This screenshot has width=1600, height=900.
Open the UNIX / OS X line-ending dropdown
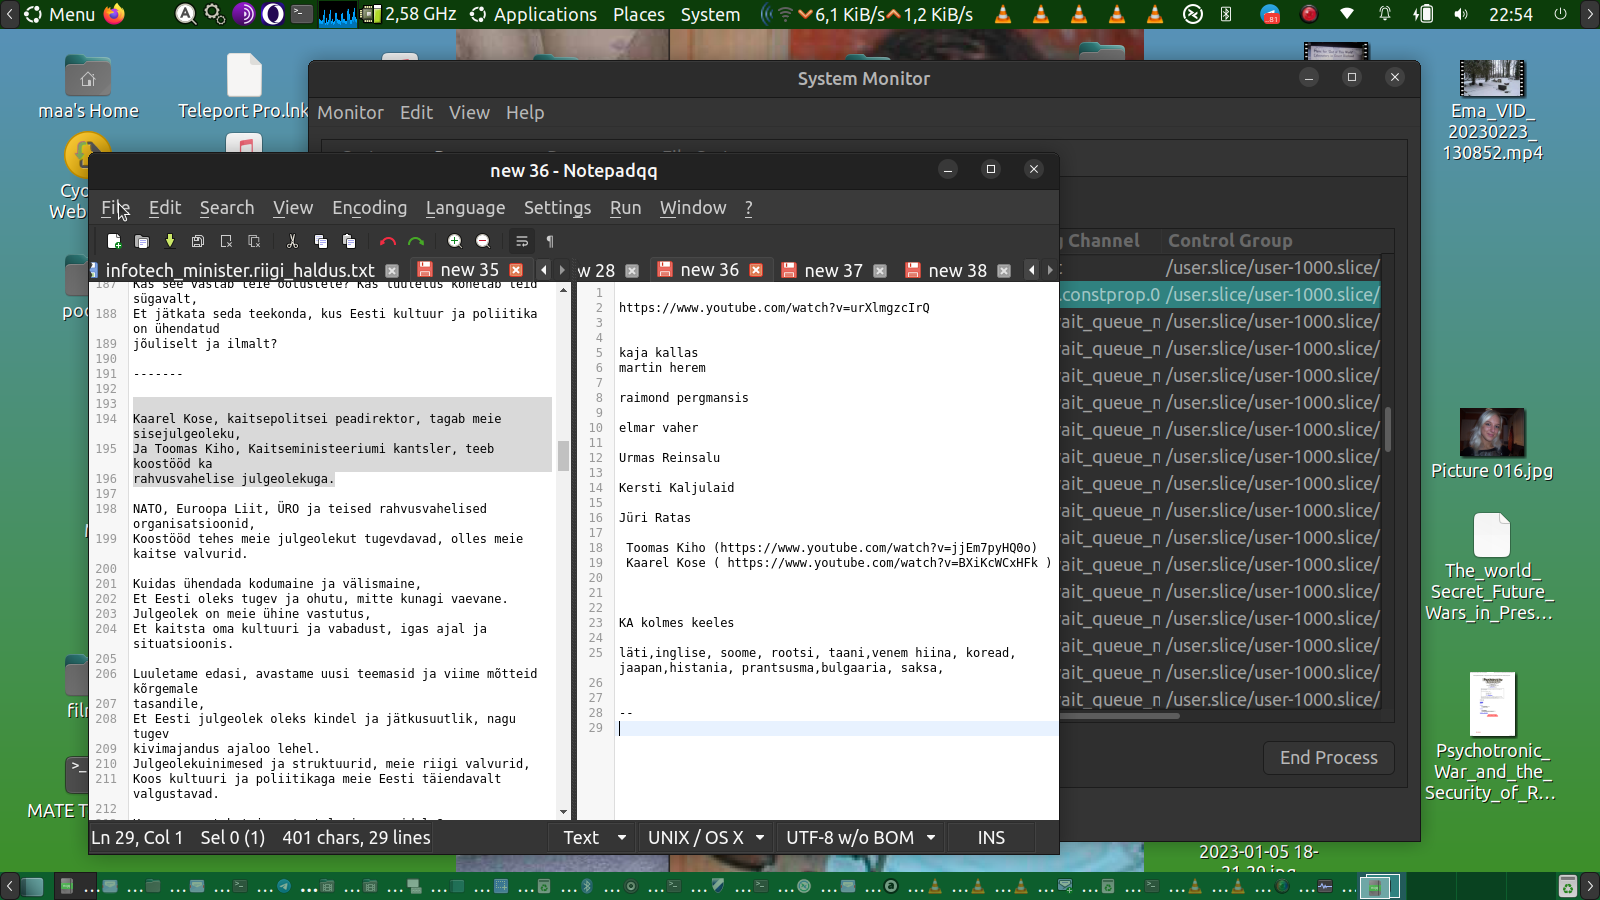(x=706, y=838)
